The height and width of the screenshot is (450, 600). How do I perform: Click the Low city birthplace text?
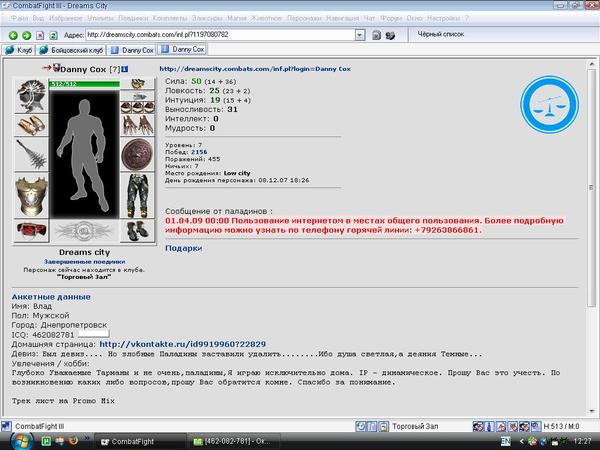pyautogui.click(x=237, y=173)
